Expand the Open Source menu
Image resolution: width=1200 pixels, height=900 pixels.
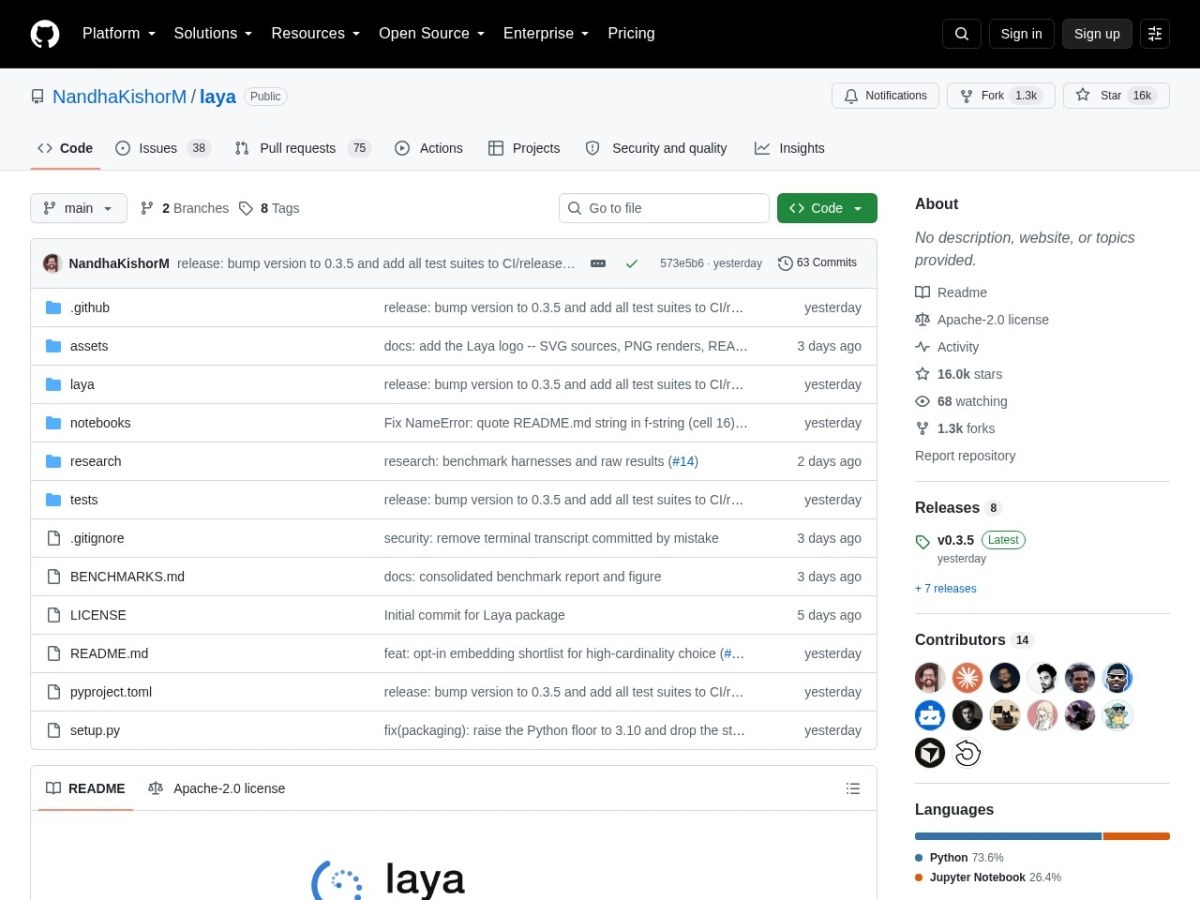tap(432, 33)
